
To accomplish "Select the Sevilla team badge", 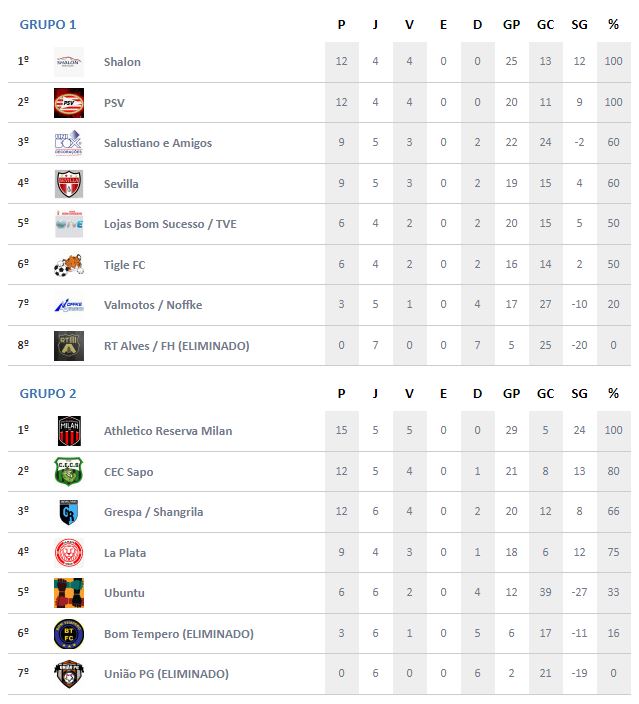I will point(69,184).
